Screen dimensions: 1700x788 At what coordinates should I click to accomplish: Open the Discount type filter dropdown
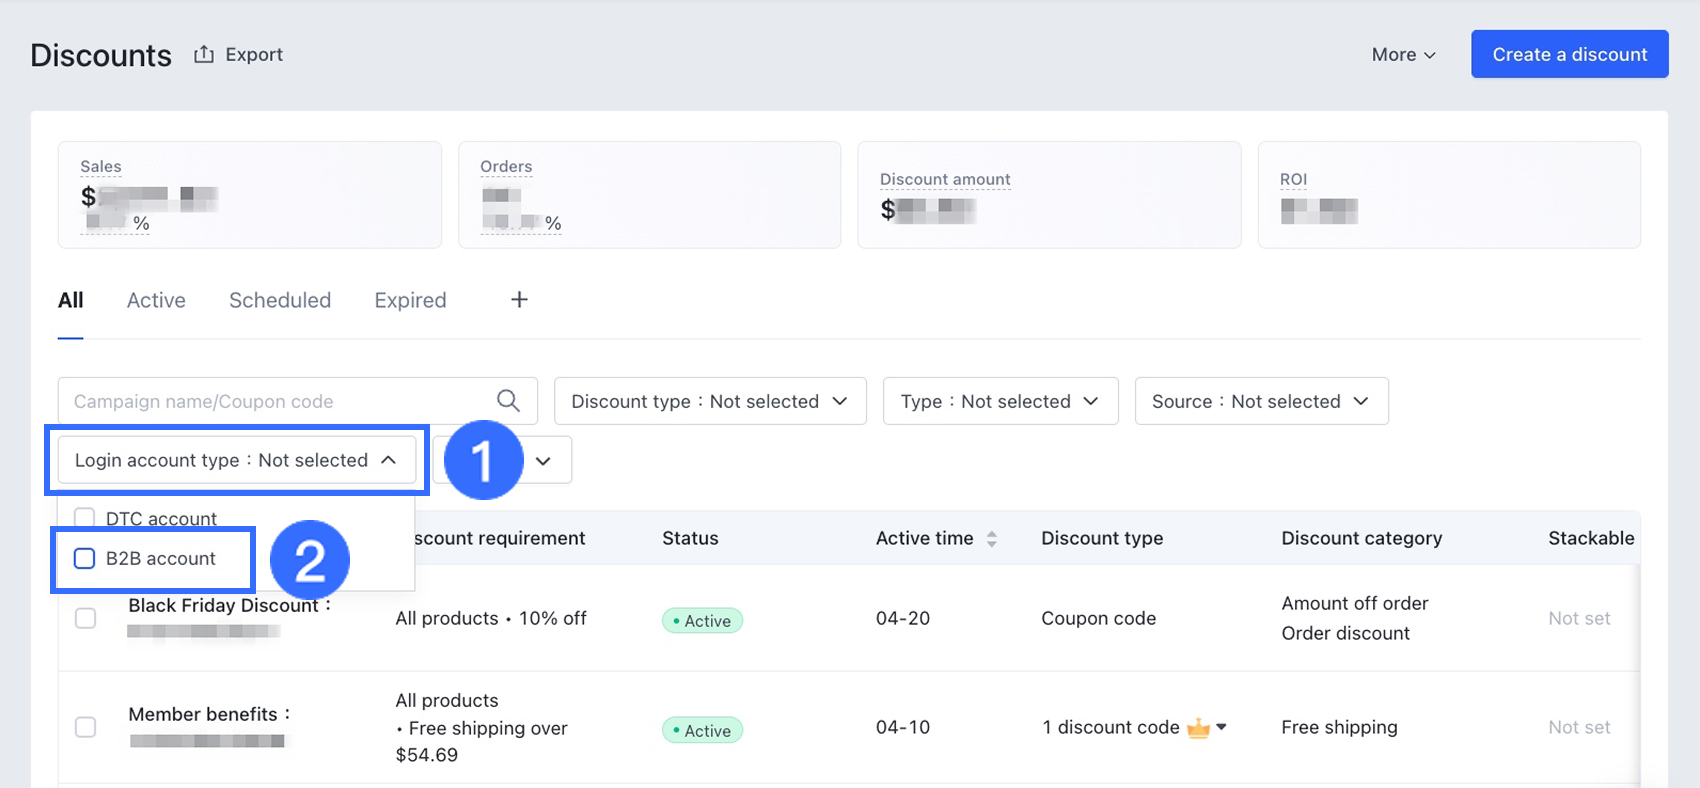coord(709,401)
